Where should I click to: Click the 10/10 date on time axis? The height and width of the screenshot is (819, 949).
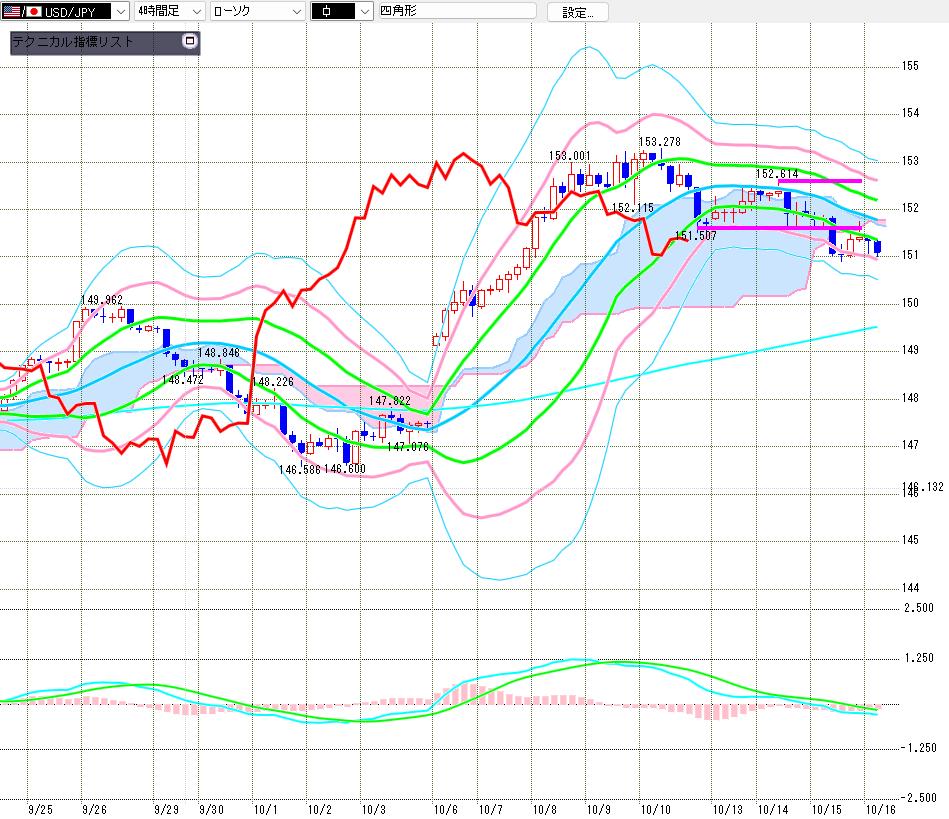tap(655, 808)
